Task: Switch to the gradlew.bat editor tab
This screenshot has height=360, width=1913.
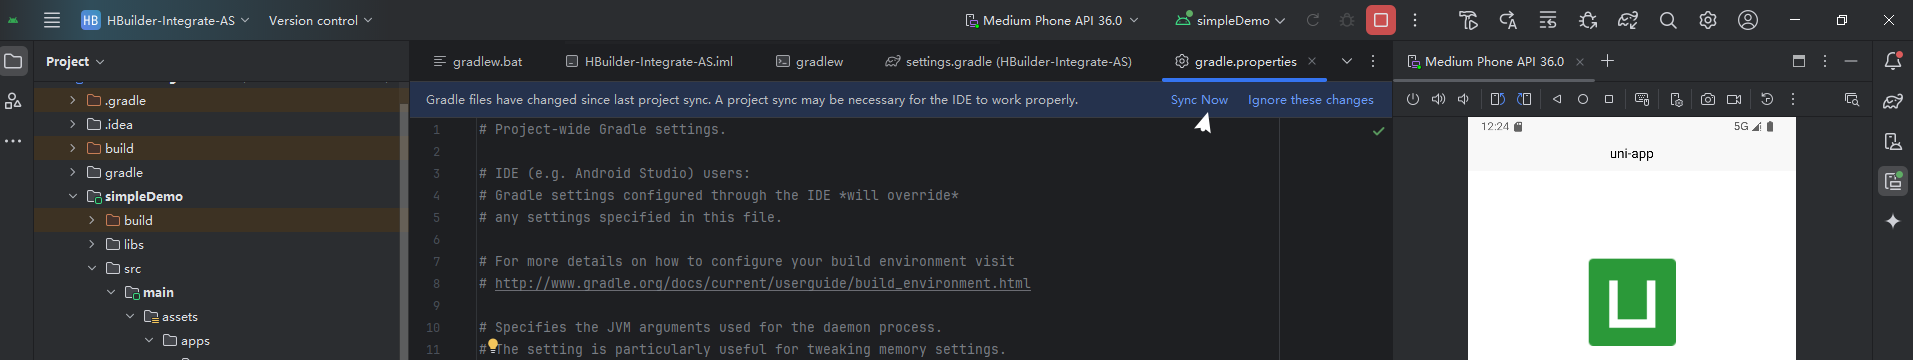Action: [x=478, y=61]
